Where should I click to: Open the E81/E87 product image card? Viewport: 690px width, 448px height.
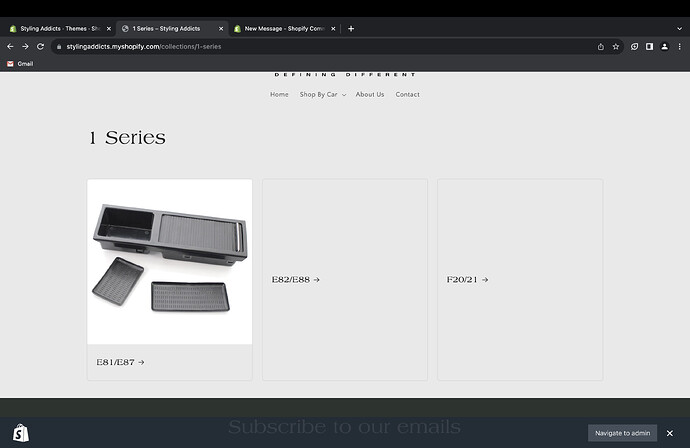170,261
